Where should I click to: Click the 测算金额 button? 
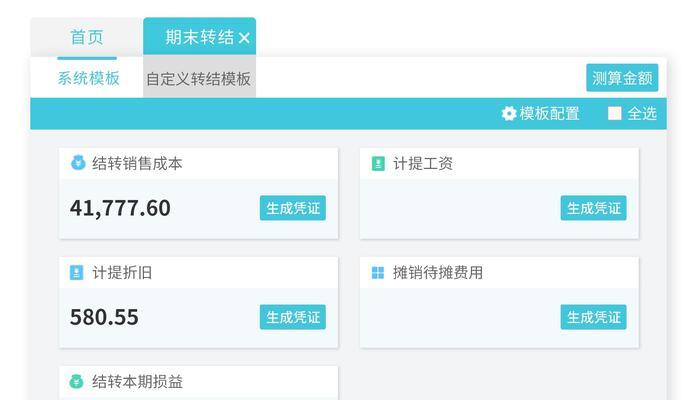(x=622, y=78)
